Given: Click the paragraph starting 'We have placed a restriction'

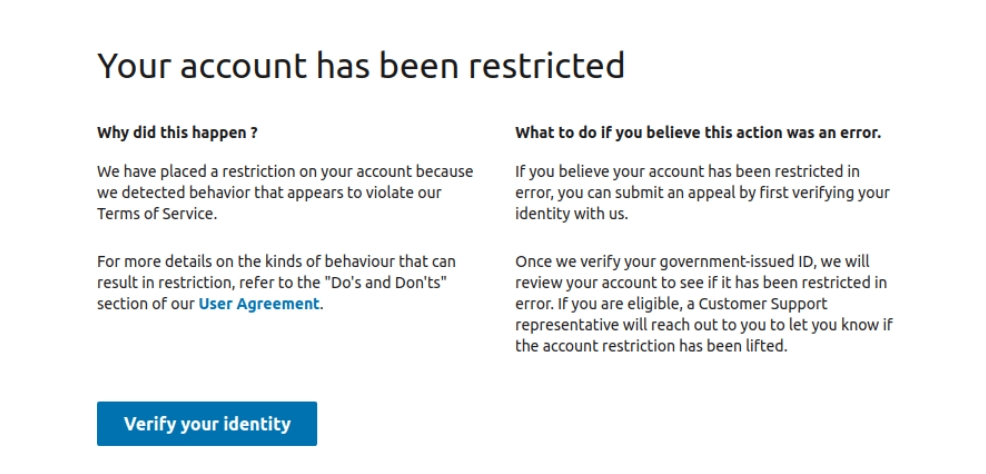Looking at the screenshot, I should click(x=285, y=192).
